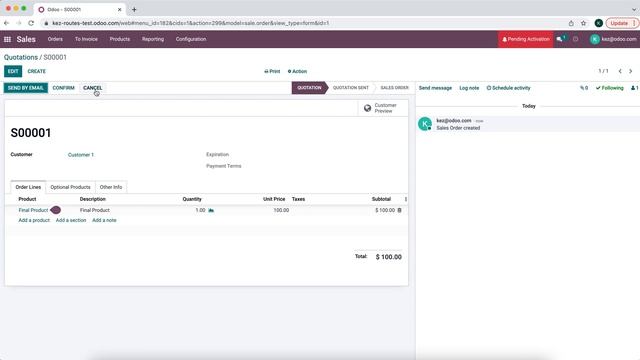Image resolution: width=640 pixels, height=360 pixels.
Task: Click the Sales app title
Action: pos(26,39)
